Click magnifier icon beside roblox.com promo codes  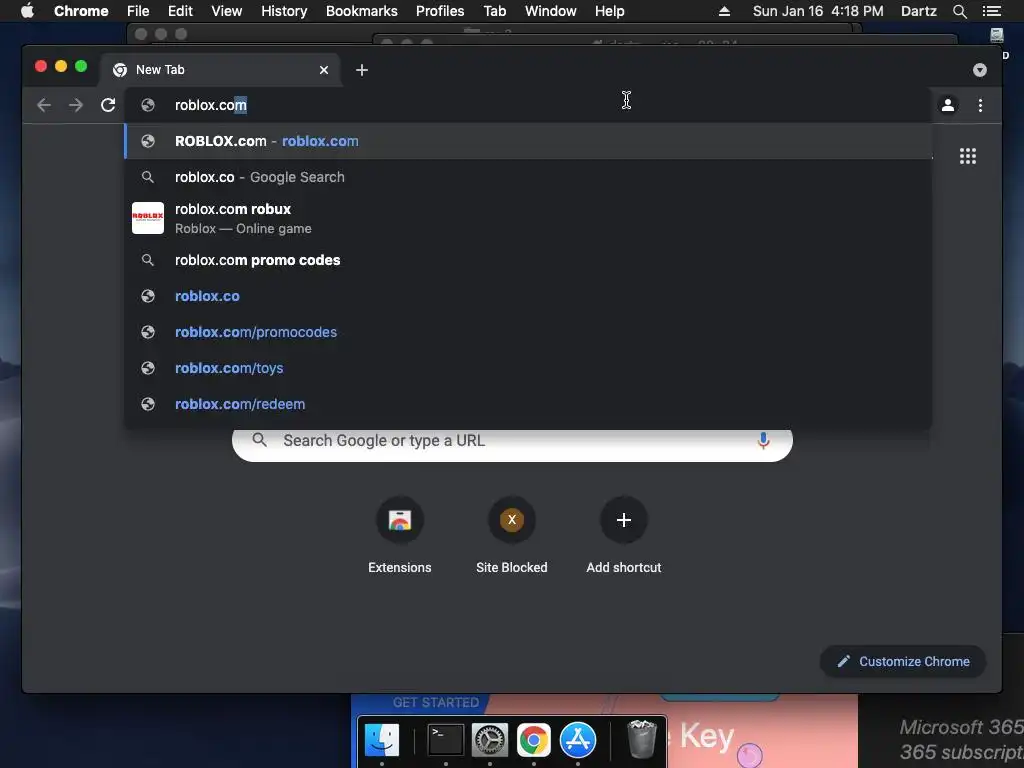coord(148,260)
